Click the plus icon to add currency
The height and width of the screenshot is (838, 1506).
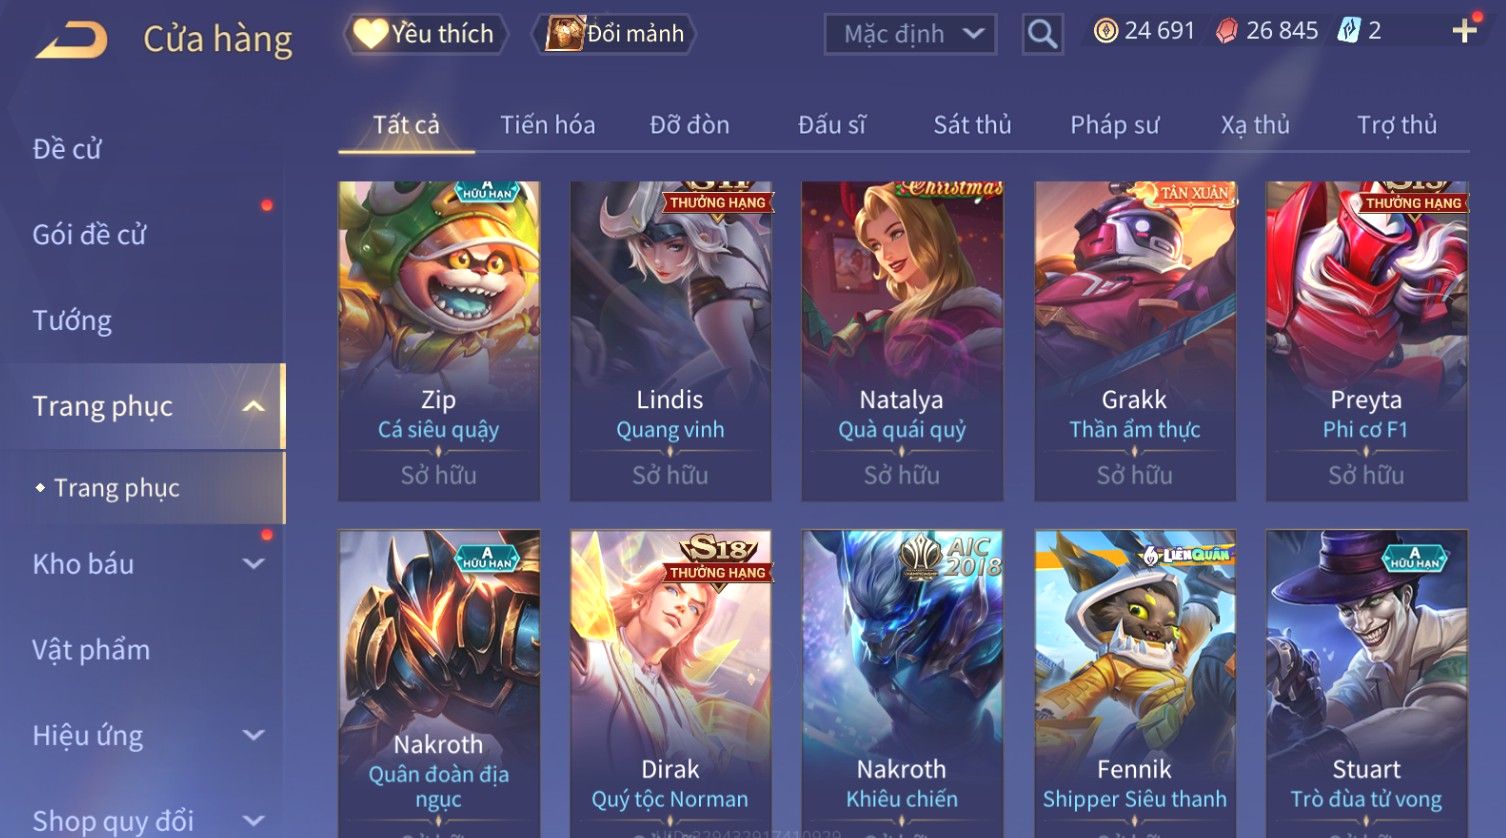1465,31
